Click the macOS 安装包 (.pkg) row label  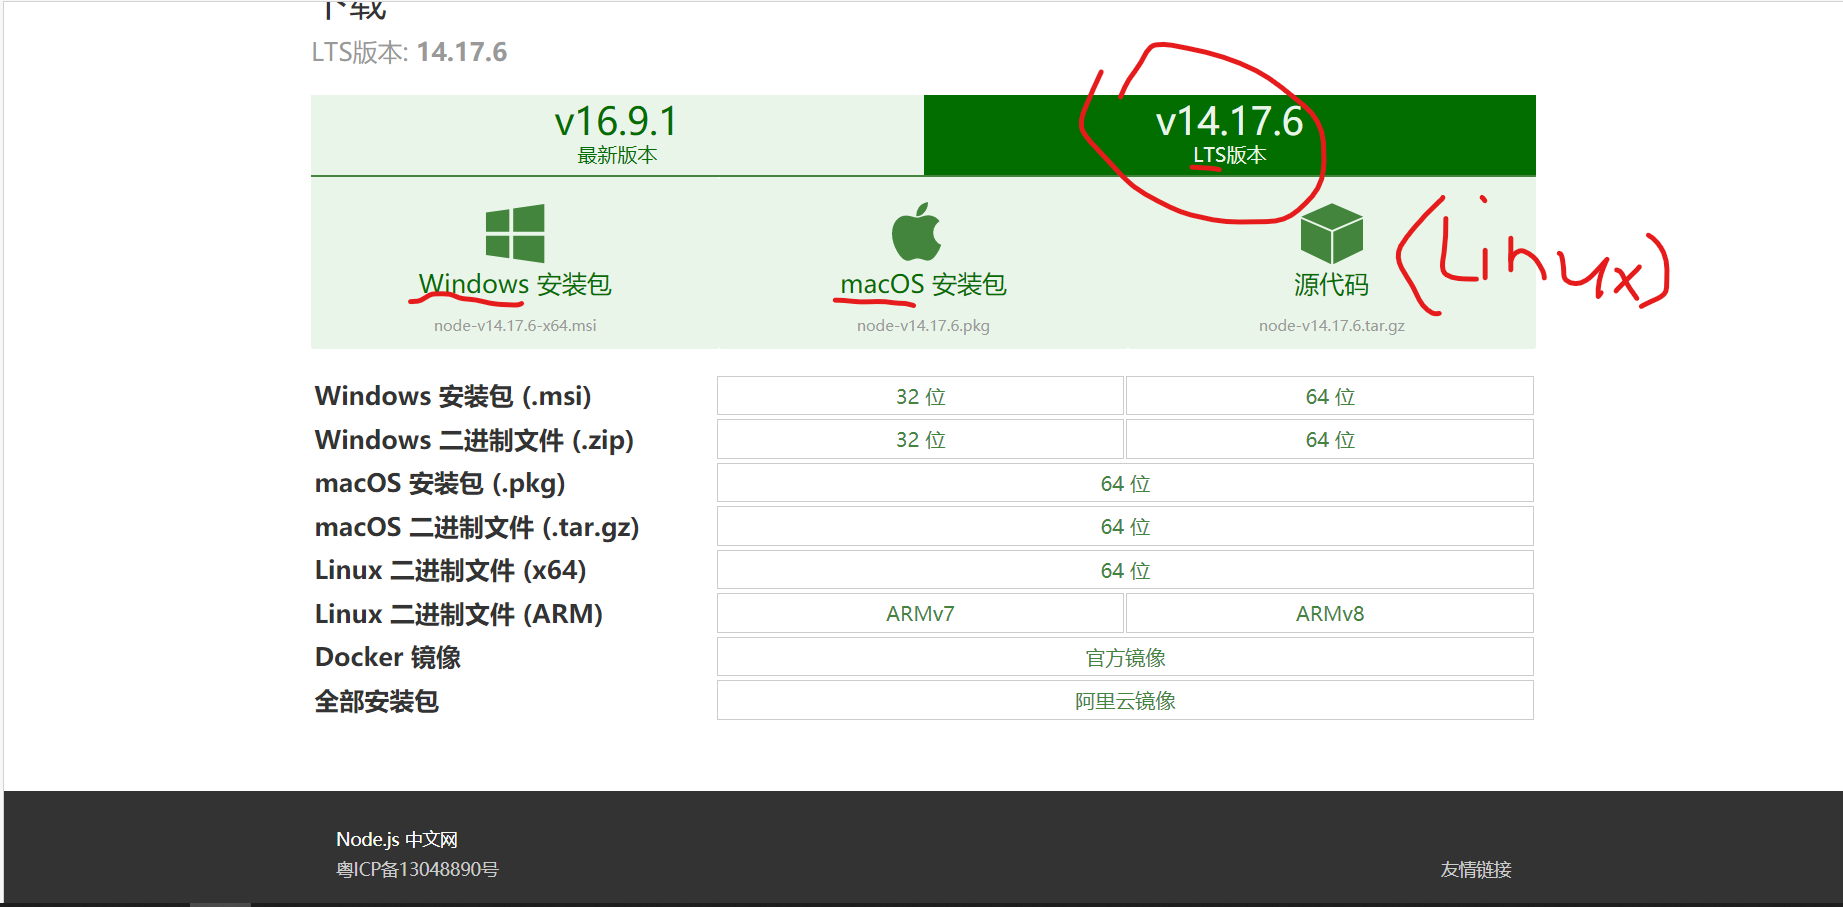440,483
